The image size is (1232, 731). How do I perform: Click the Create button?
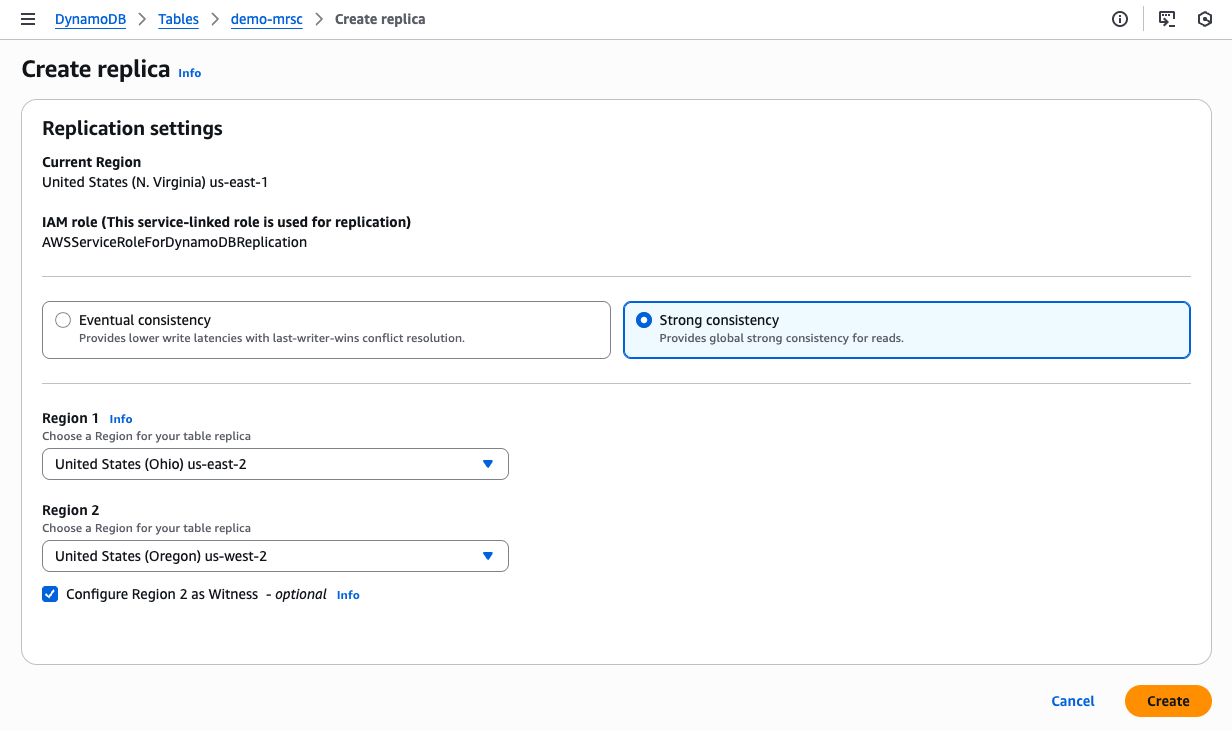click(x=1168, y=701)
